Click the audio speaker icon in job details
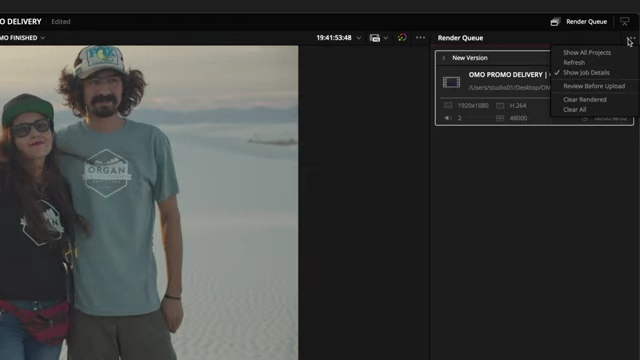The width and height of the screenshot is (640, 360). point(448,118)
